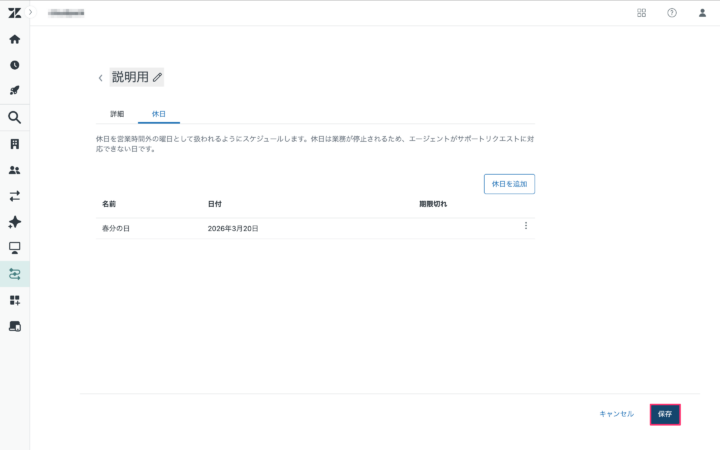Open AI sparkle icon section
This screenshot has height=450, width=720.
pyautogui.click(x=15, y=222)
